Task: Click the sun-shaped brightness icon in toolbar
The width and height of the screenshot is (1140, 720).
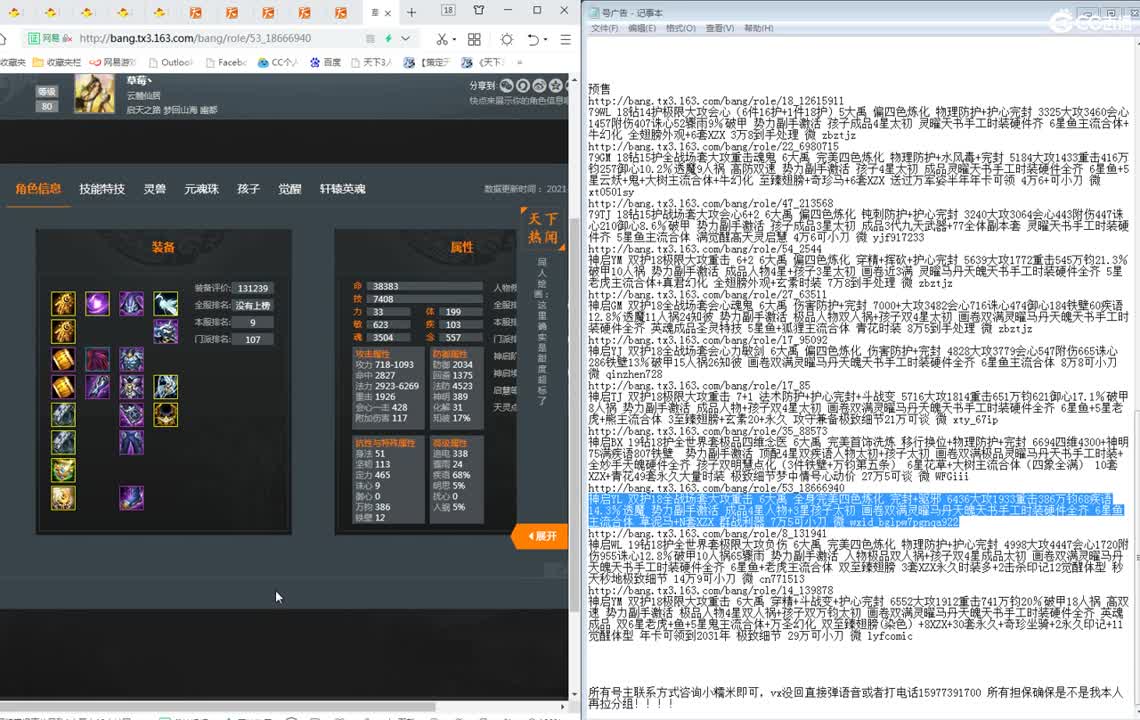Action: click(x=507, y=39)
